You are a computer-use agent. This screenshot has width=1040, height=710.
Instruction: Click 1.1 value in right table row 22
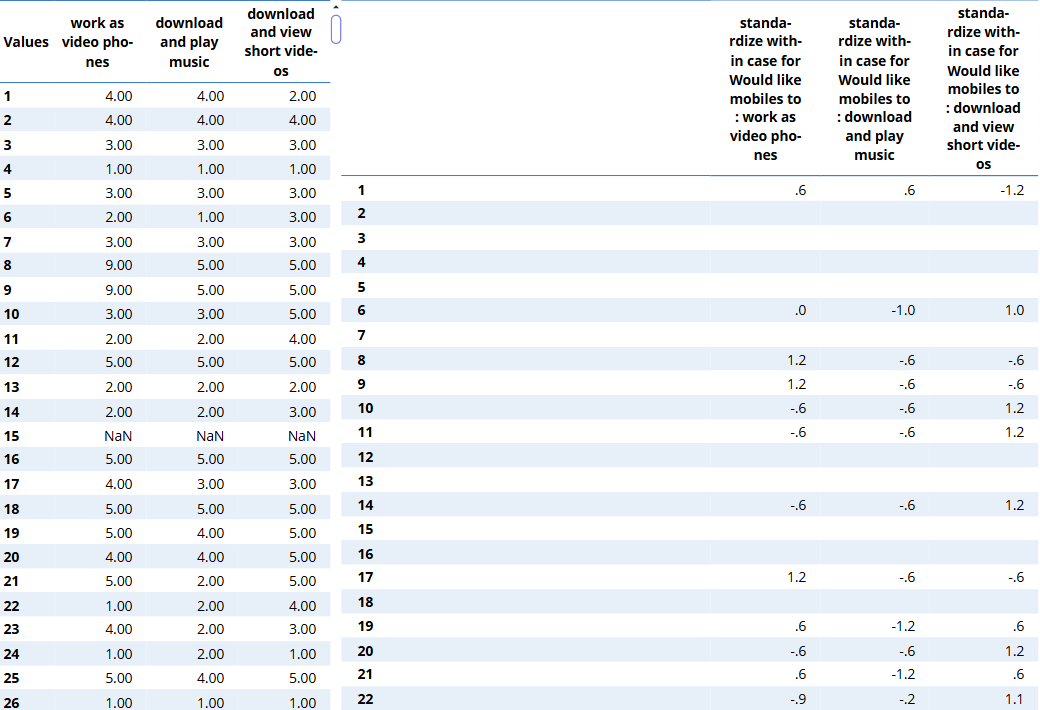click(x=1014, y=699)
